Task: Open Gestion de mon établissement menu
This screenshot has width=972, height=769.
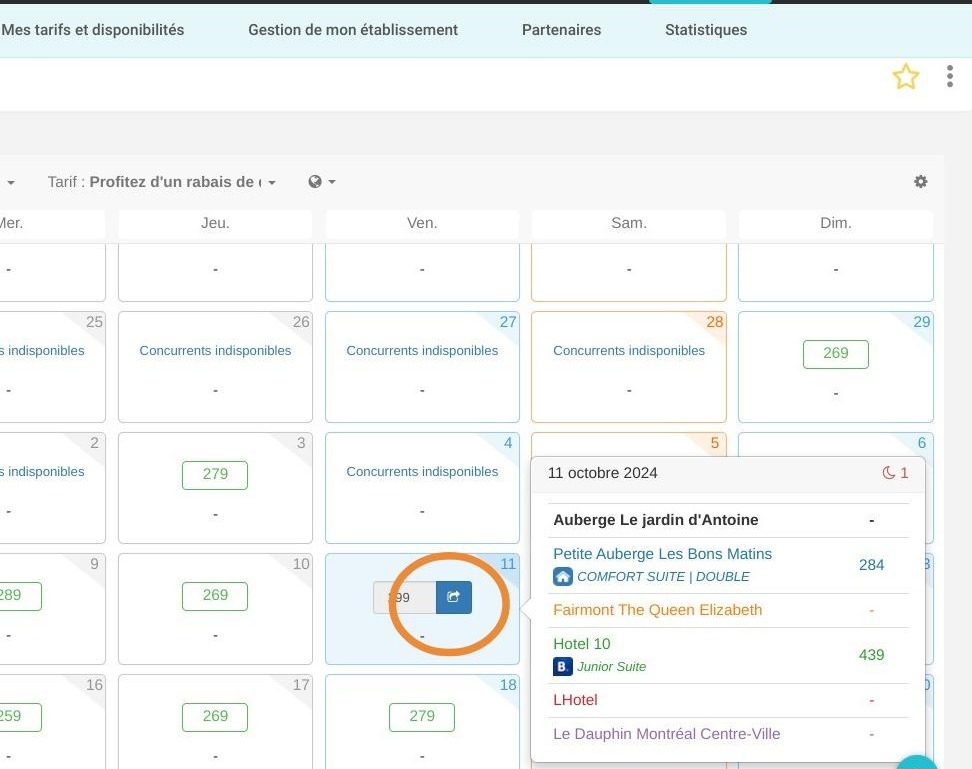Action: (x=353, y=30)
